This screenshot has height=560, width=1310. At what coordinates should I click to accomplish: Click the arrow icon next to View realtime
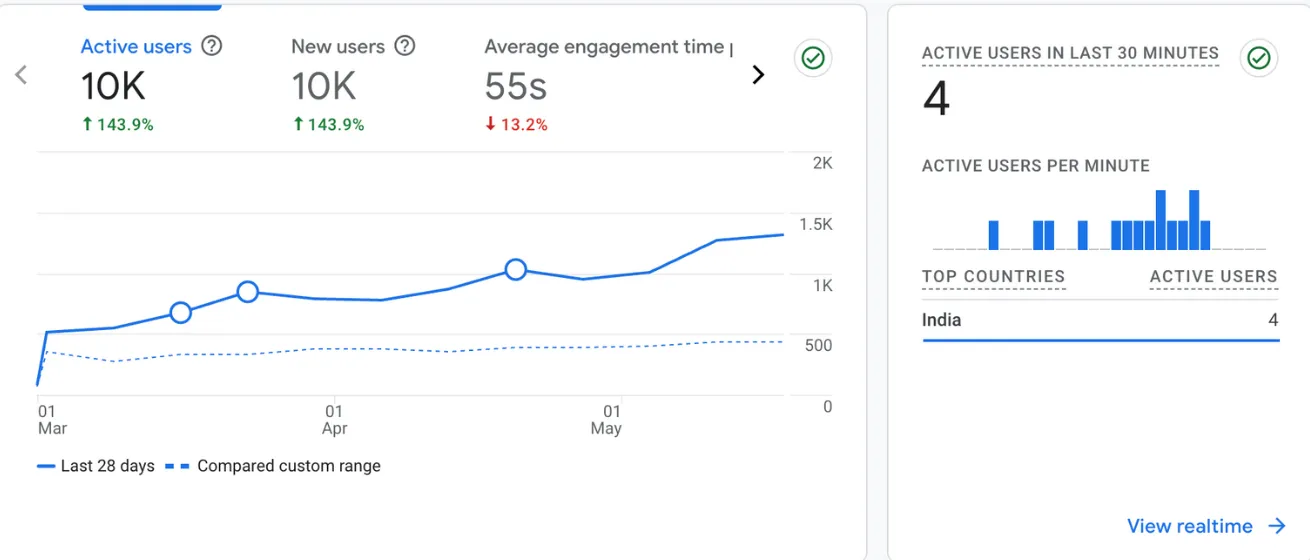[1276, 526]
